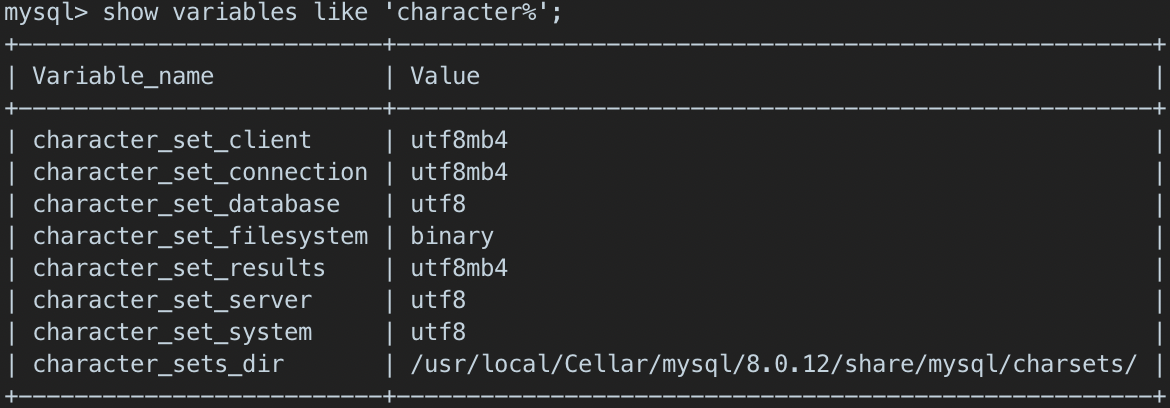Click the character_set_filesystem variable name
Viewport: 1170px width, 408px height.
click(200, 236)
